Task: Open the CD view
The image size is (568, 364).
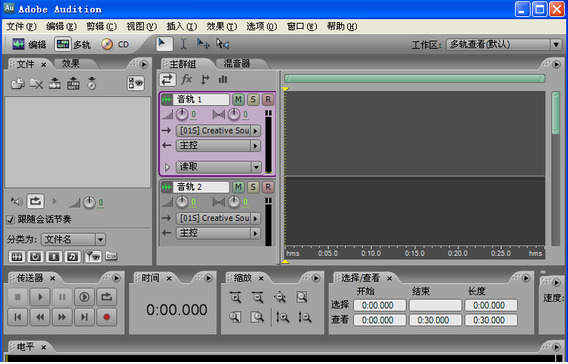Action: point(115,44)
